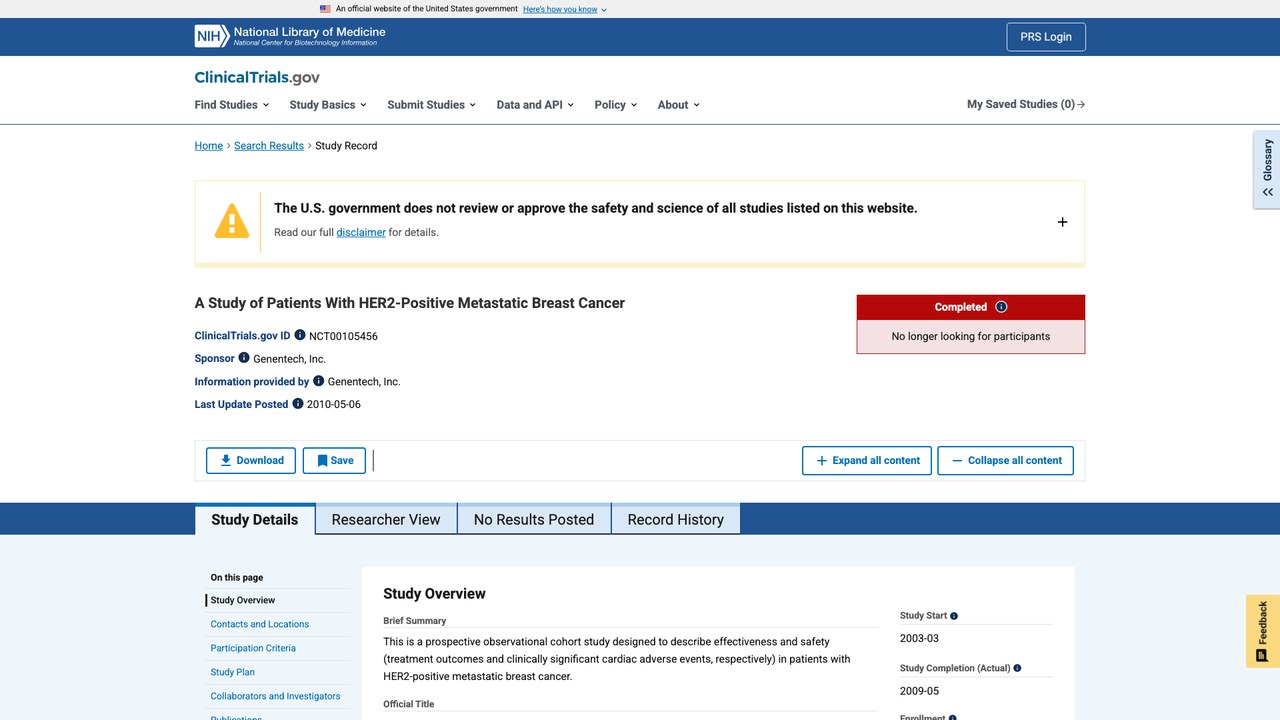
Task: Open About dropdown menu
Action: 678,104
